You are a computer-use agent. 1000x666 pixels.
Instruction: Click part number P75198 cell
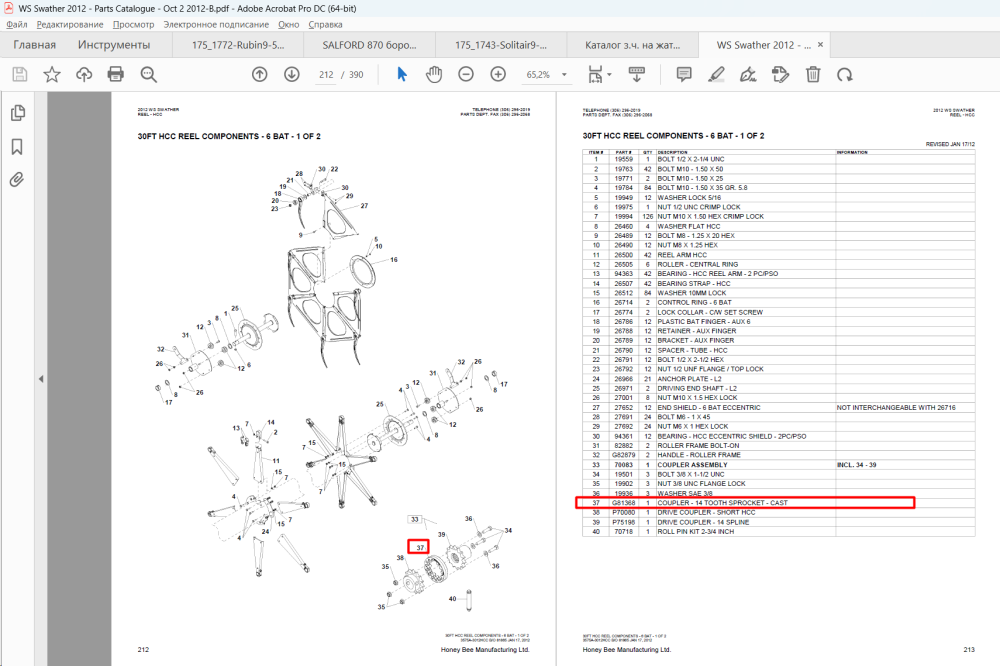click(624, 522)
